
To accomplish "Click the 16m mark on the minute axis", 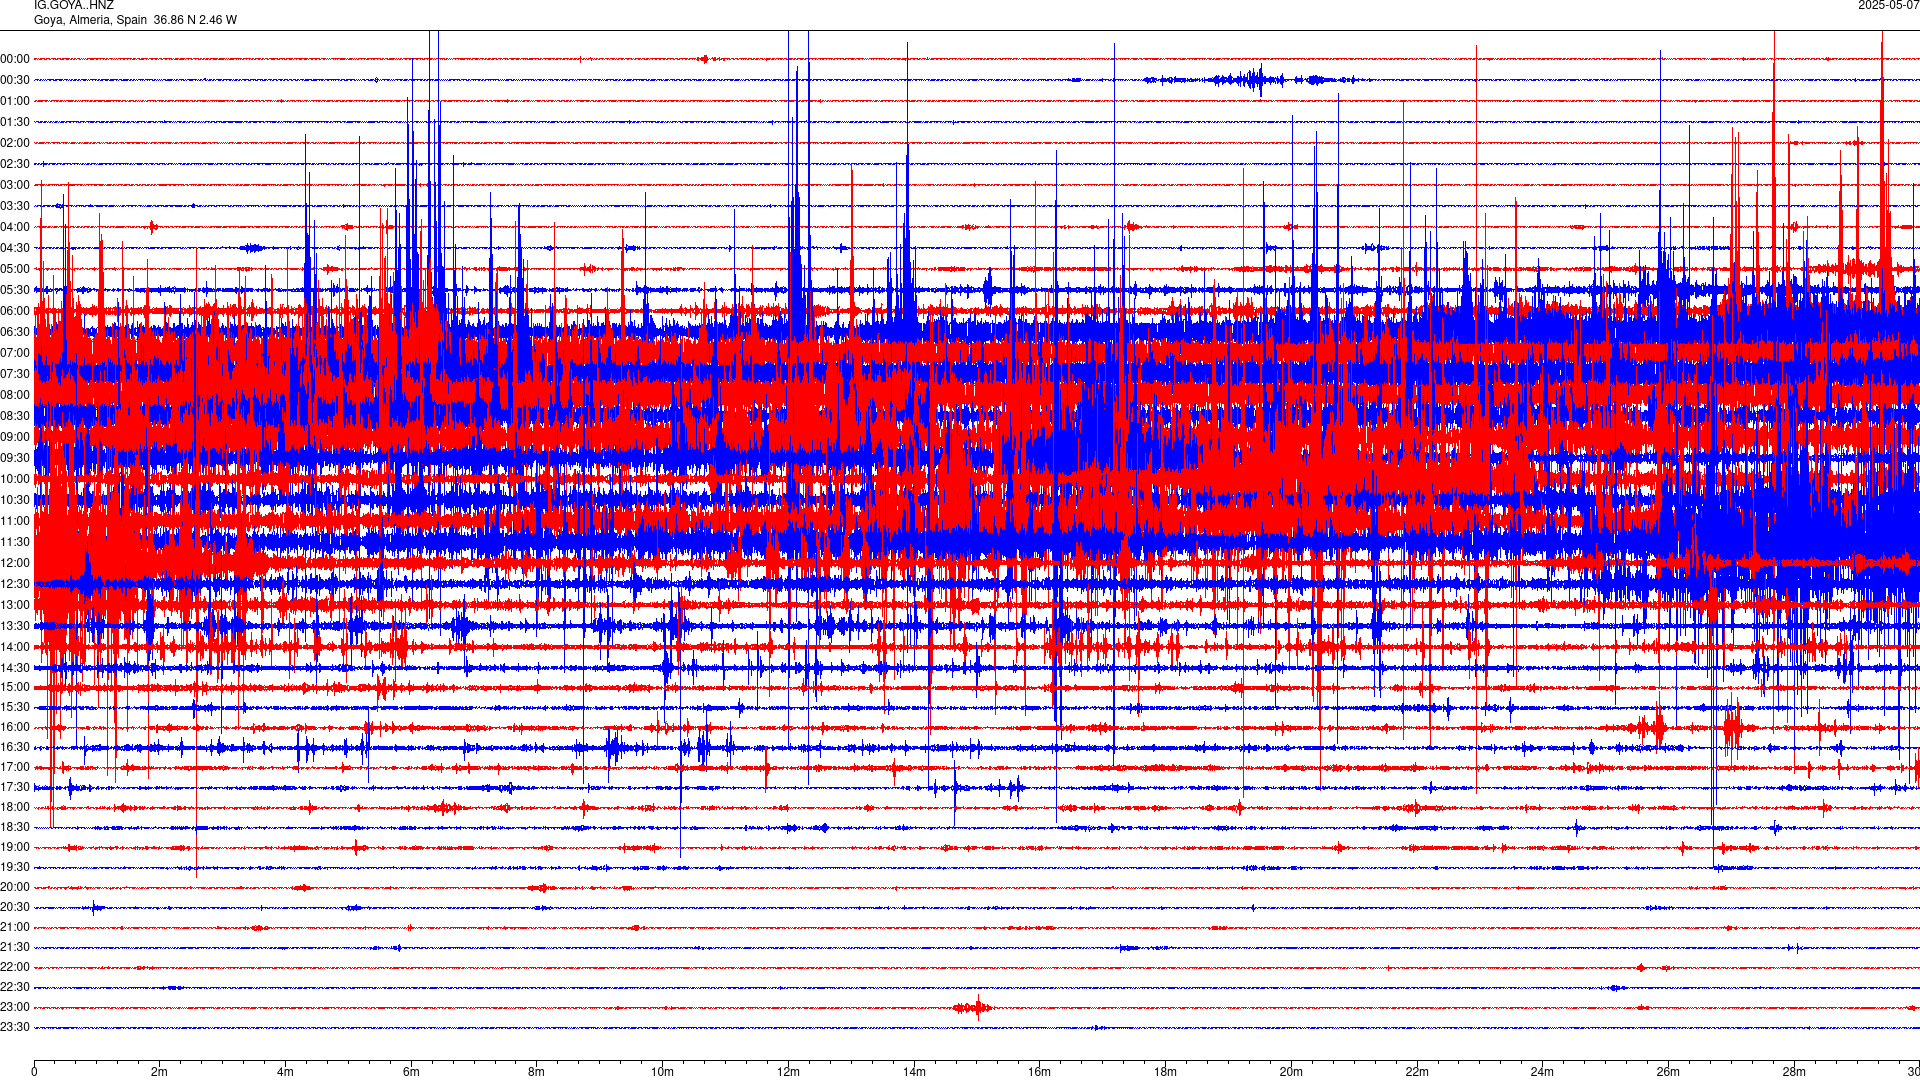I will click(x=1040, y=1072).
